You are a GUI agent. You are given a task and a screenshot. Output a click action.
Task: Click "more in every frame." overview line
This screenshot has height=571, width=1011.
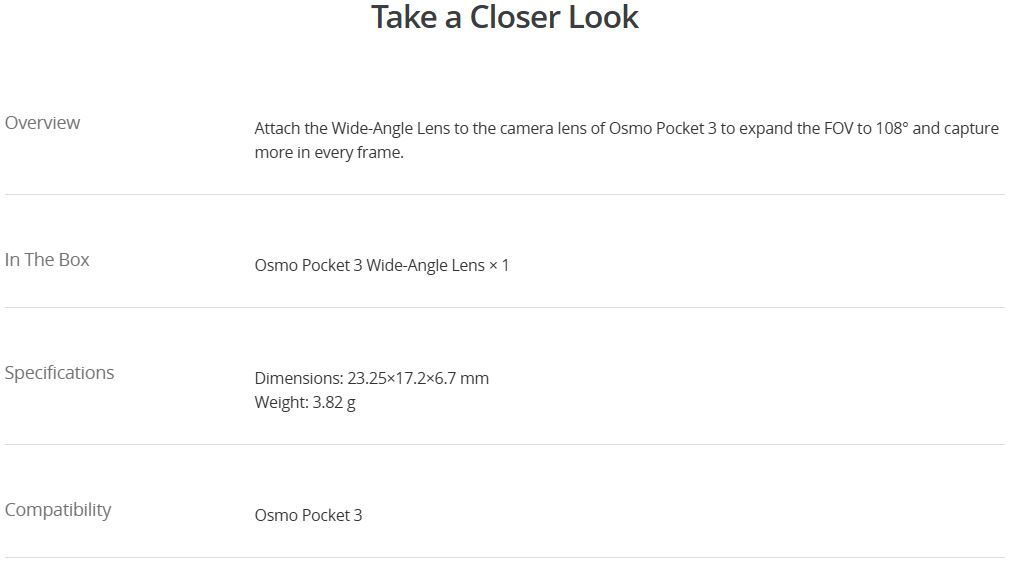coord(329,153)
